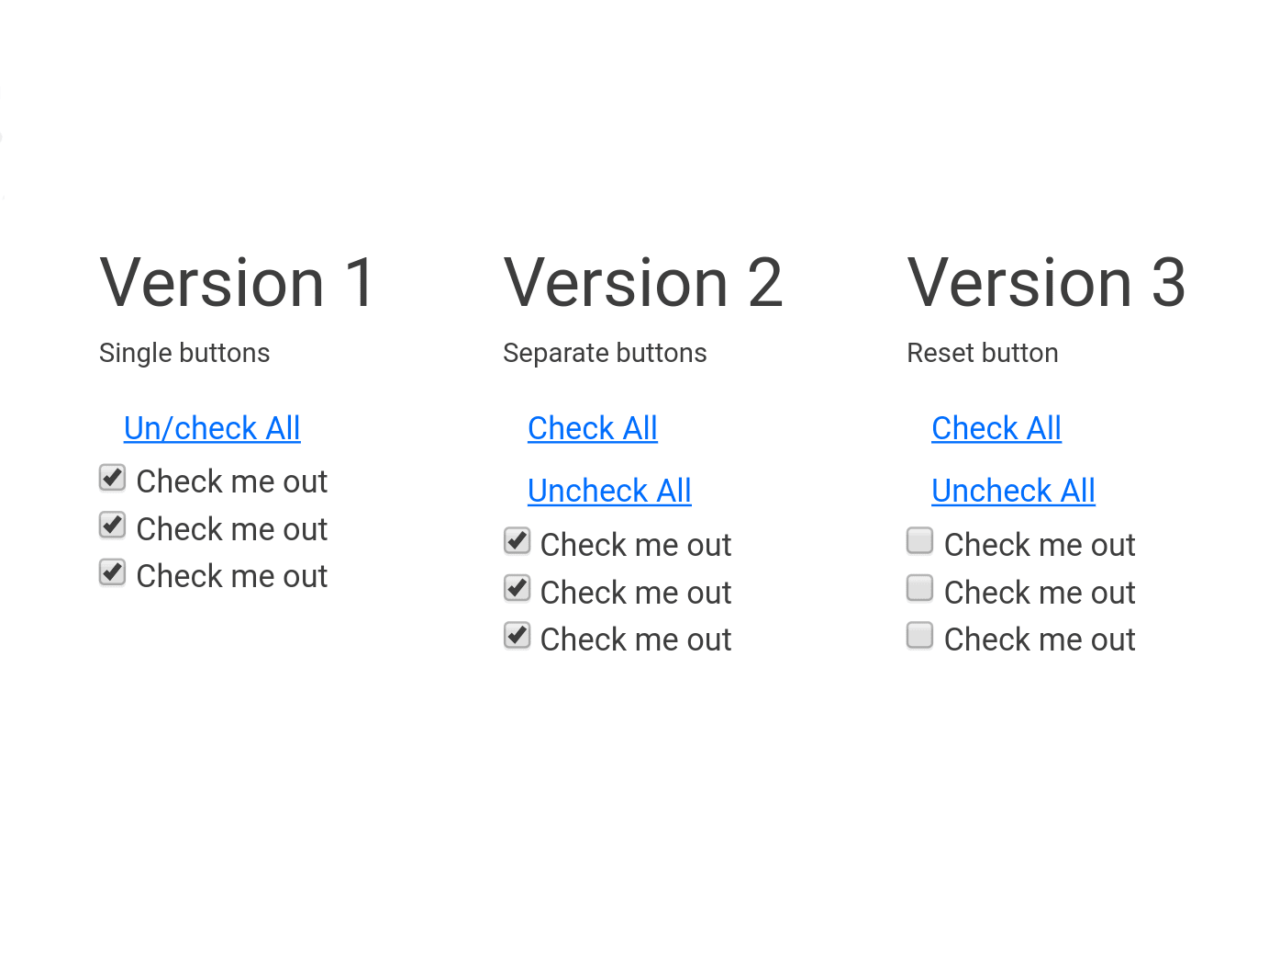Check the first checkbox under Version 3
This screenshot has width=1280, height=962.
(x=919, y=540)
